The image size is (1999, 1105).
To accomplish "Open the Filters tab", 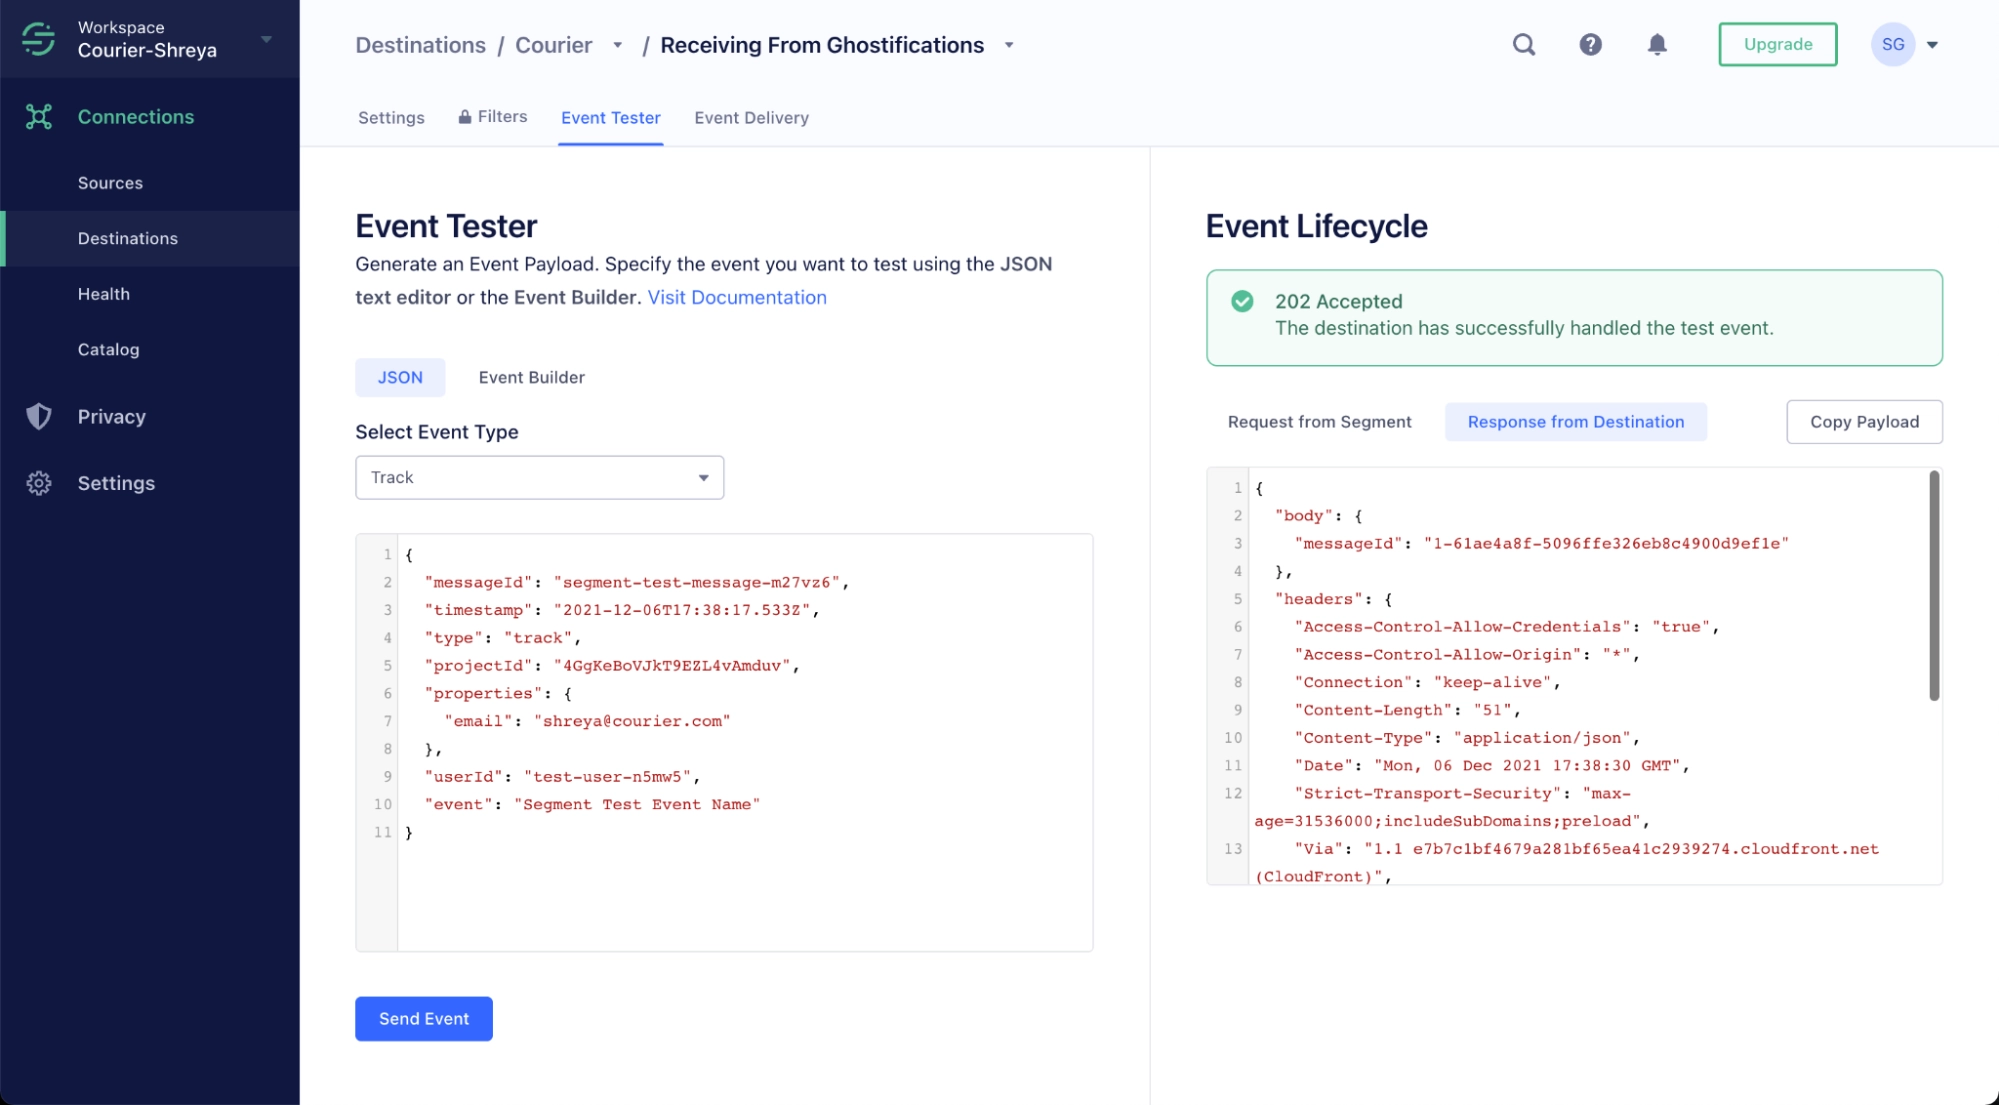I will [493, 117].
